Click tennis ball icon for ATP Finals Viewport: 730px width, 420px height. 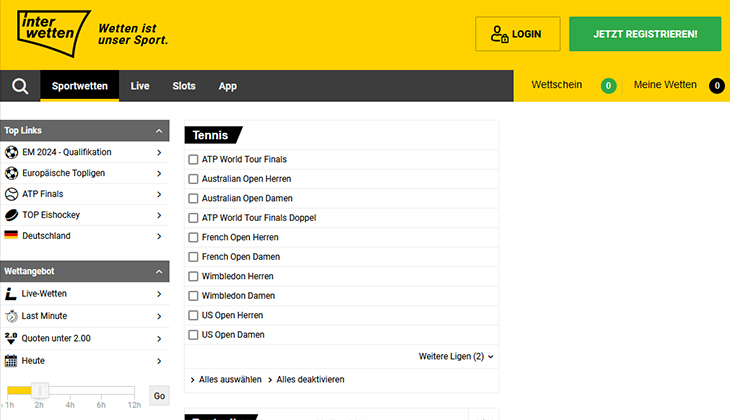[11, 194]
